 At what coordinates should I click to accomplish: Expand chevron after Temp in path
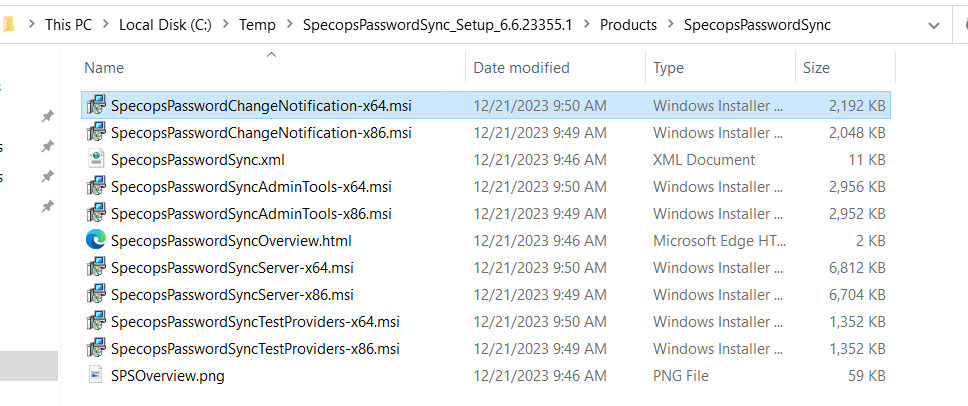[x=289, y=25]
